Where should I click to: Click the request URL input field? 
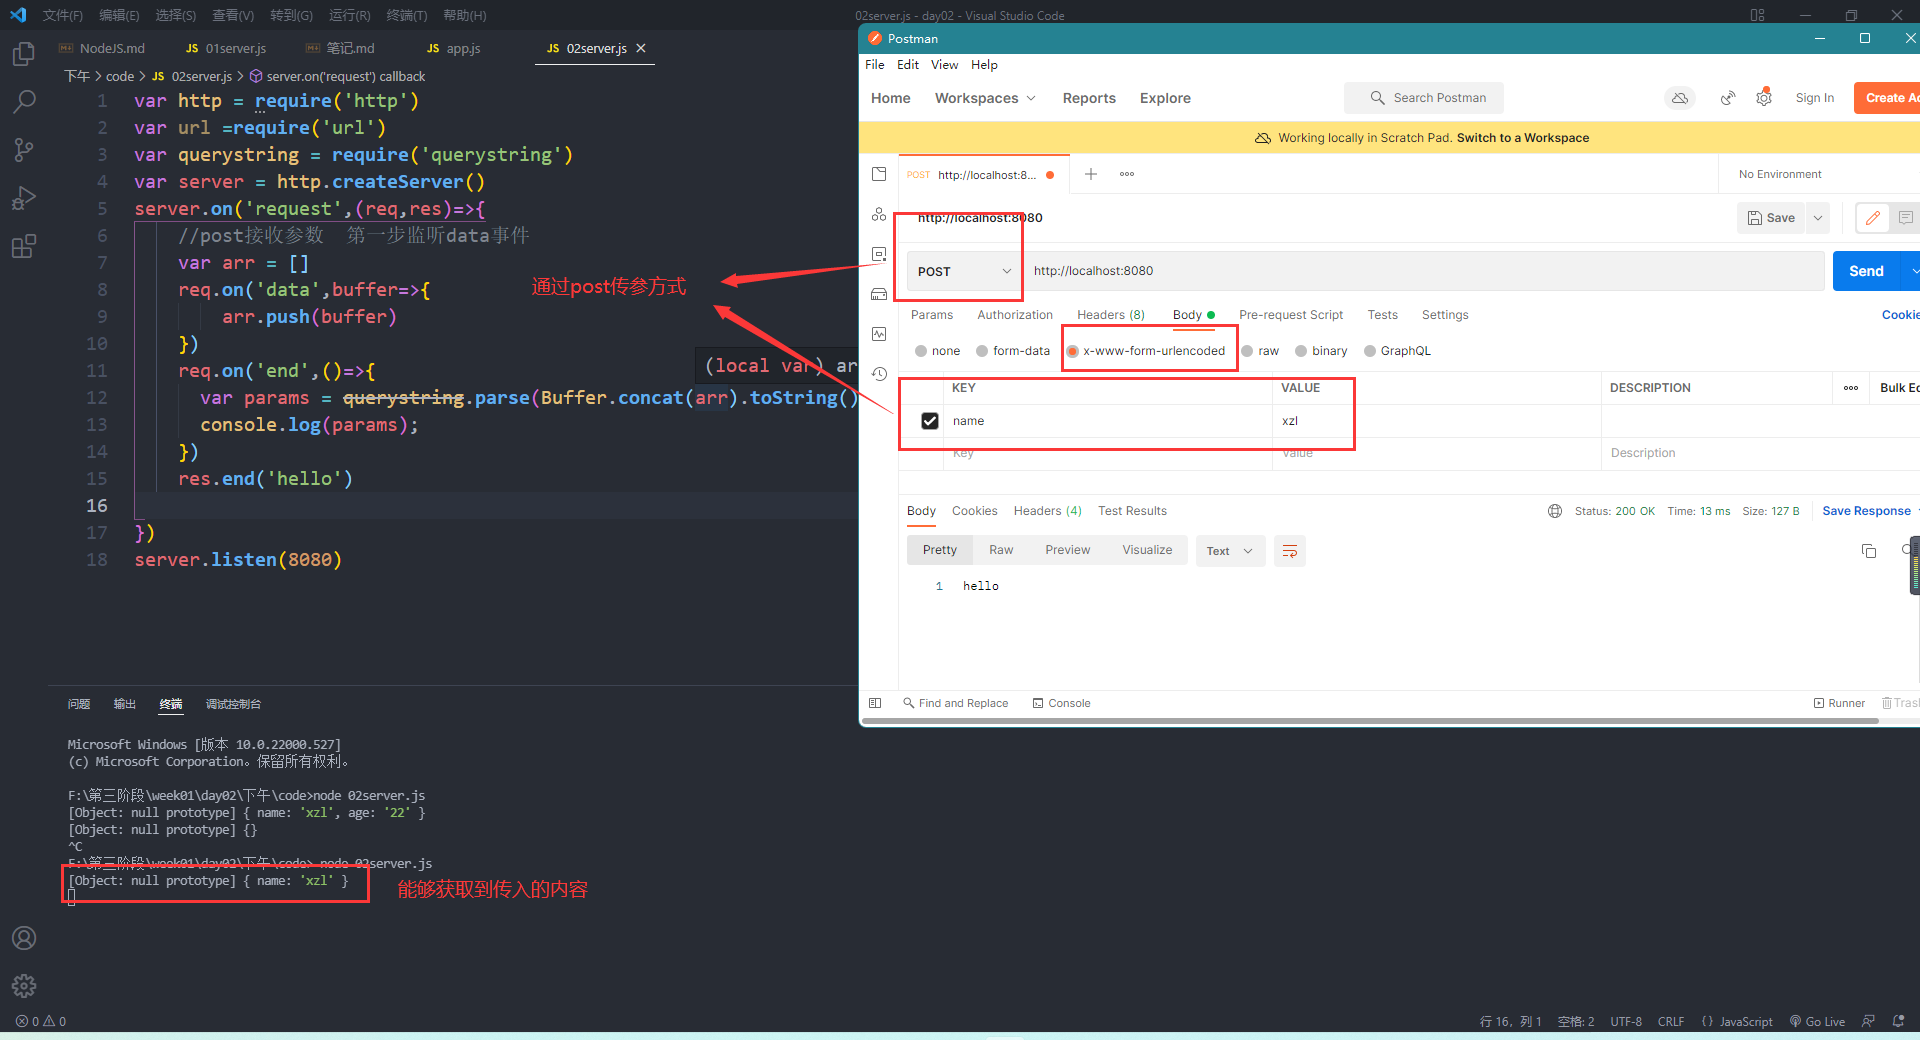point(1425,271)
